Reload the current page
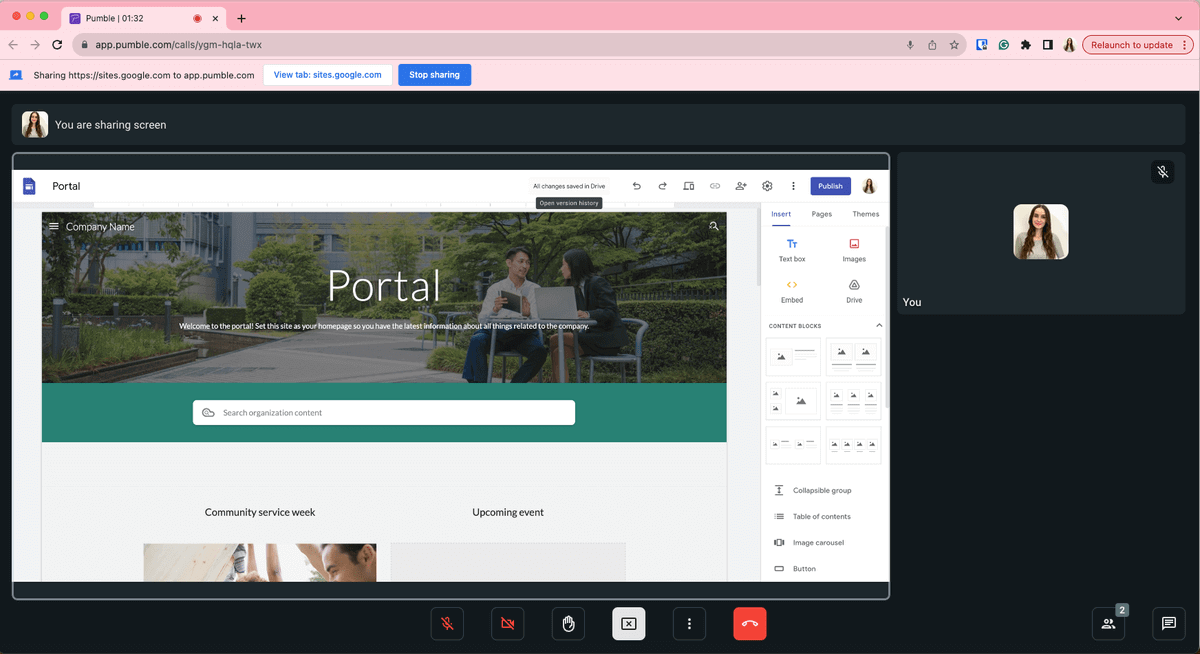Screen dimensions: 1200x654 pos(57,45)
